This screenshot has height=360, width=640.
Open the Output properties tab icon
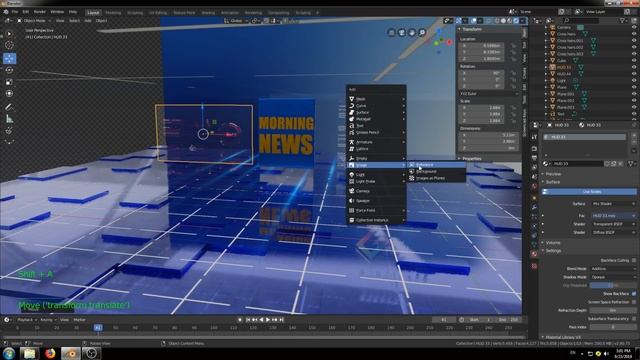[x=534, y=158]
